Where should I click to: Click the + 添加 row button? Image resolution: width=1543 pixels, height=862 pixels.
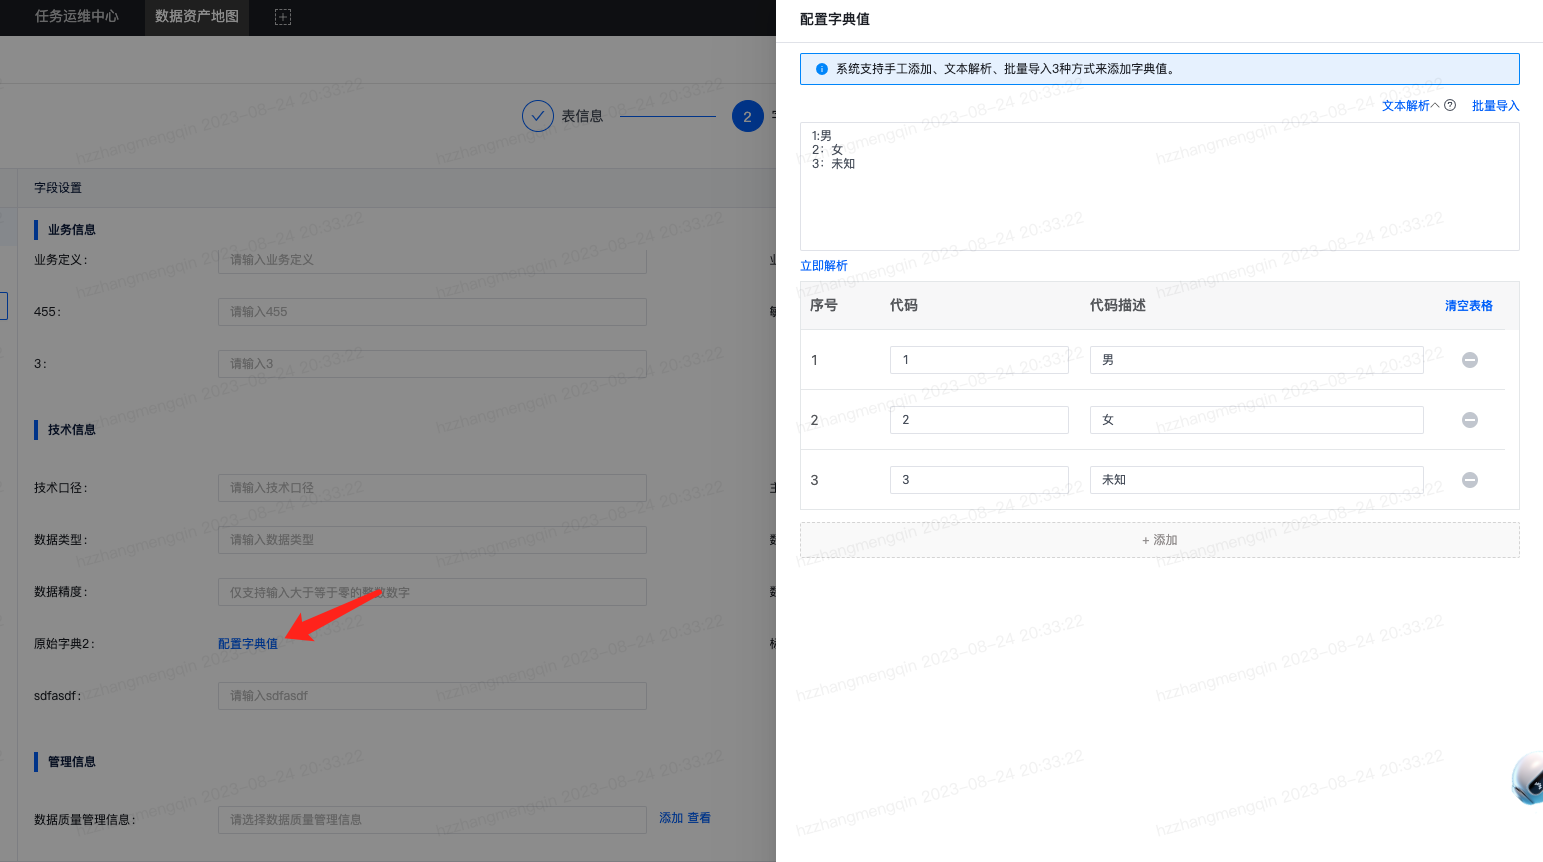pos(1160,540)
